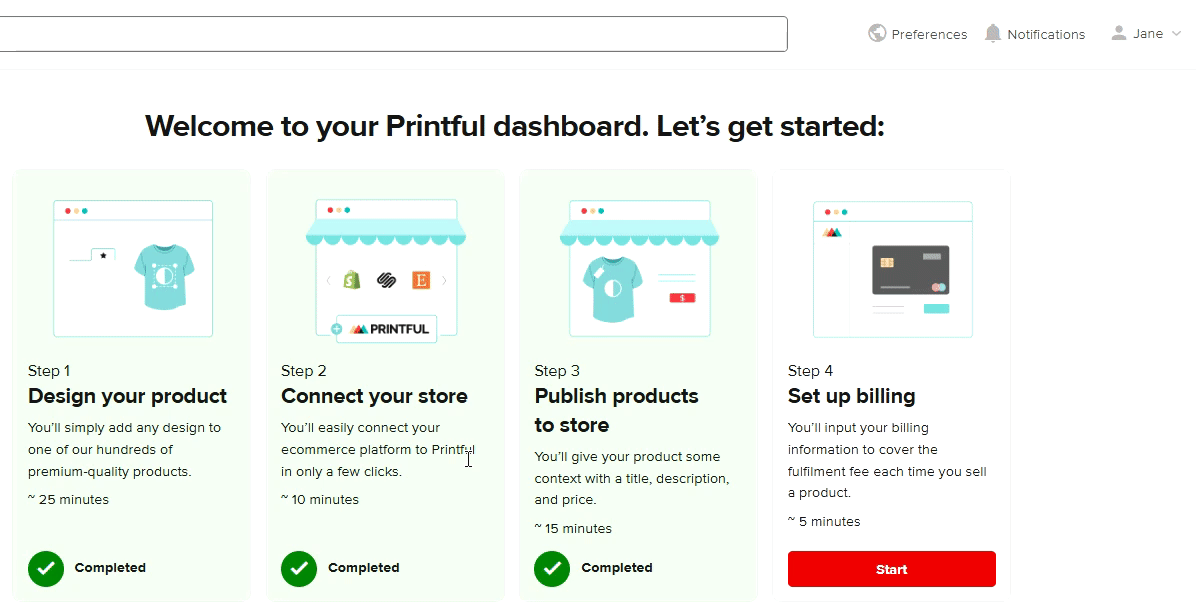
Task: Click Step 3 green completed checkmark
Action: click(552, 569)
